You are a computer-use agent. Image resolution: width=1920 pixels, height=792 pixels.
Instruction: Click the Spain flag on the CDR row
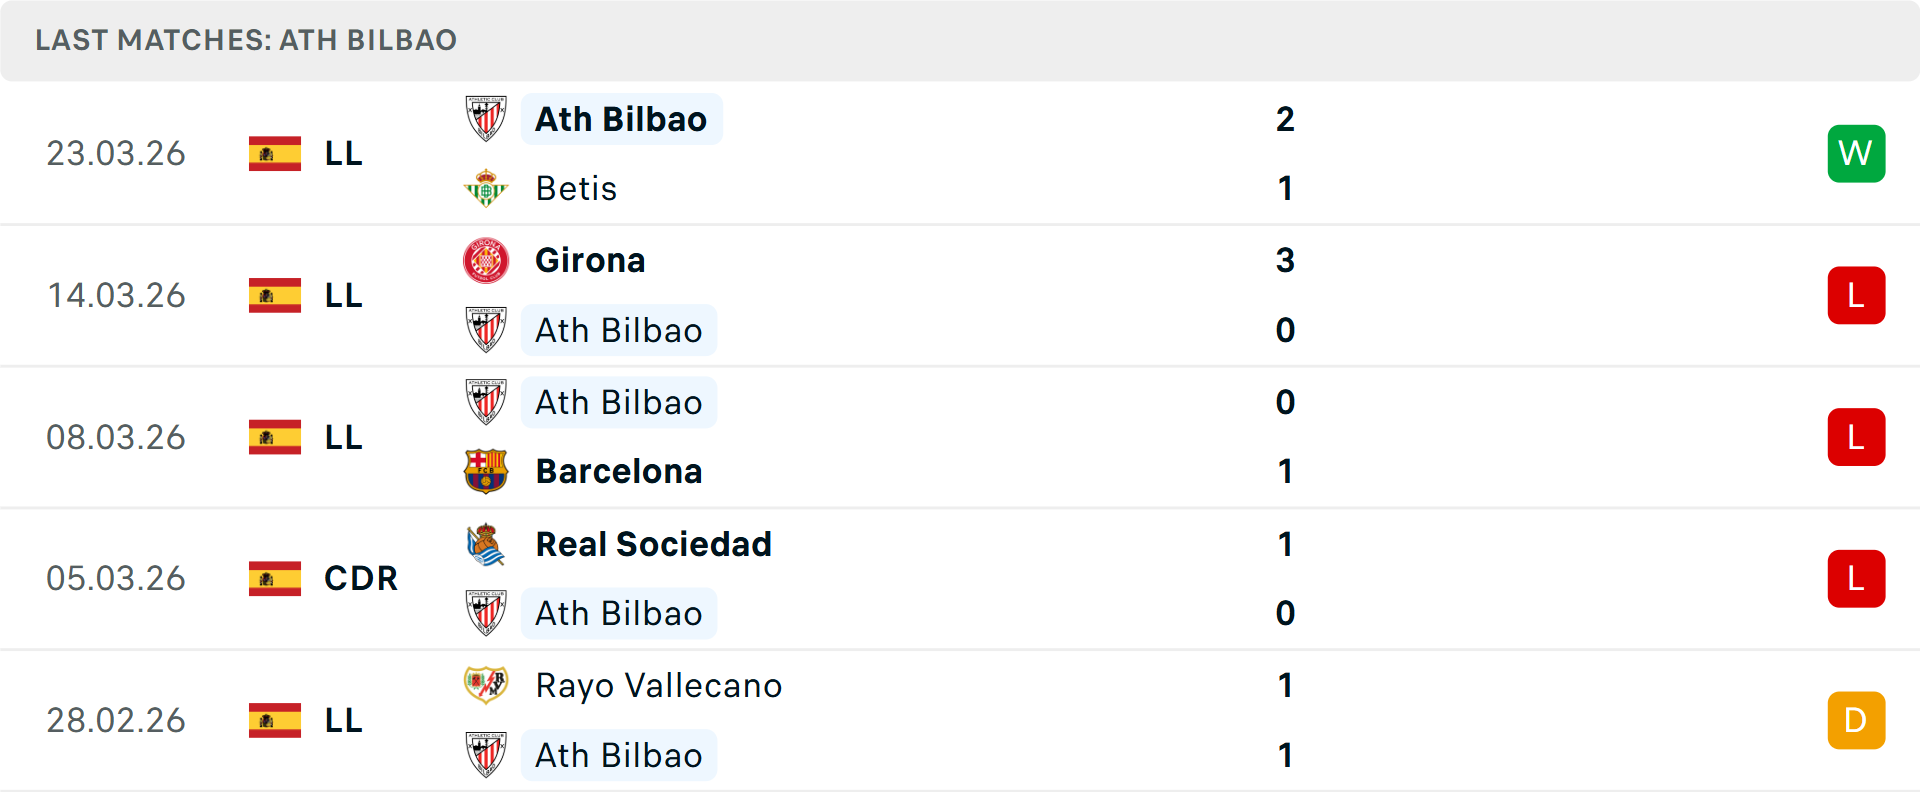click(274, 578)
